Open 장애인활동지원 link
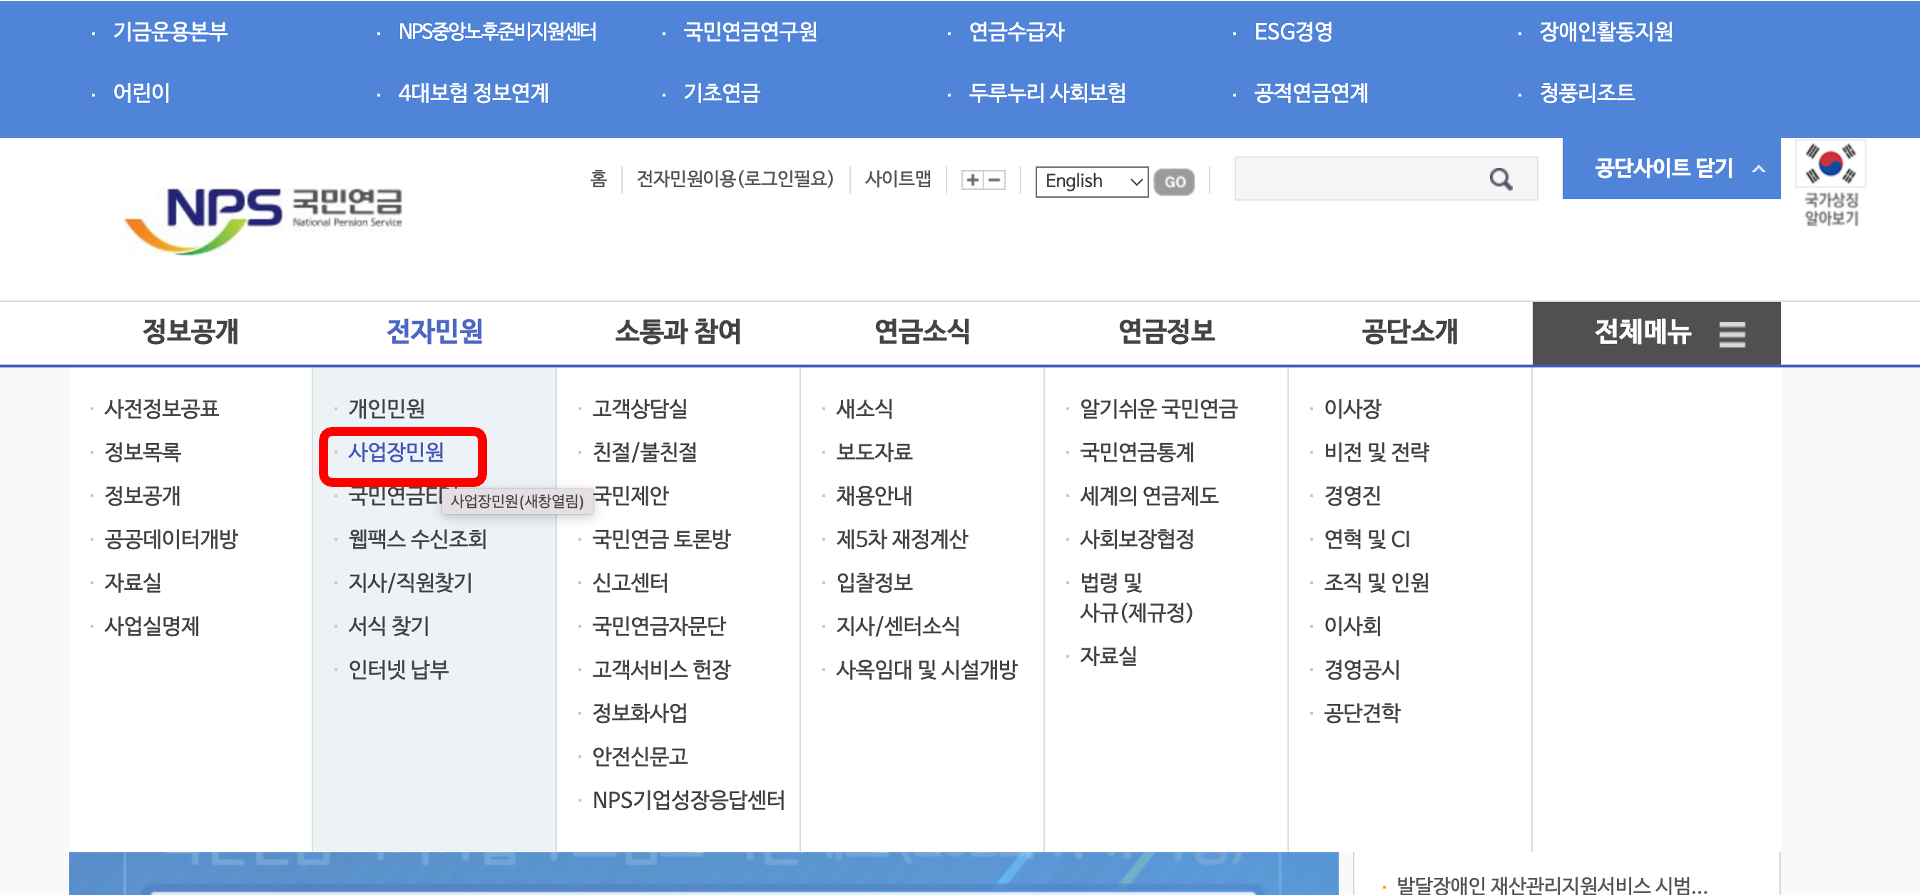 [1606, 32]
